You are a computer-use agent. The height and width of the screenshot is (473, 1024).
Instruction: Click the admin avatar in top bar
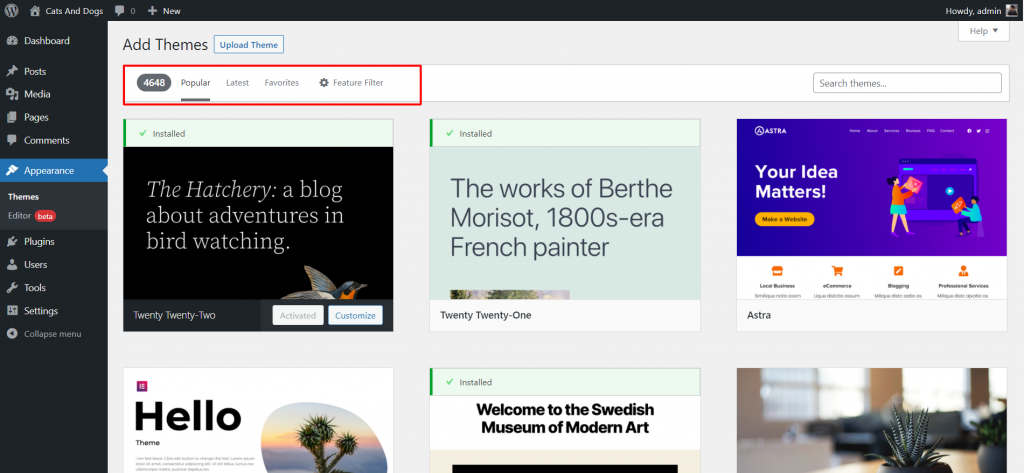1012,10
